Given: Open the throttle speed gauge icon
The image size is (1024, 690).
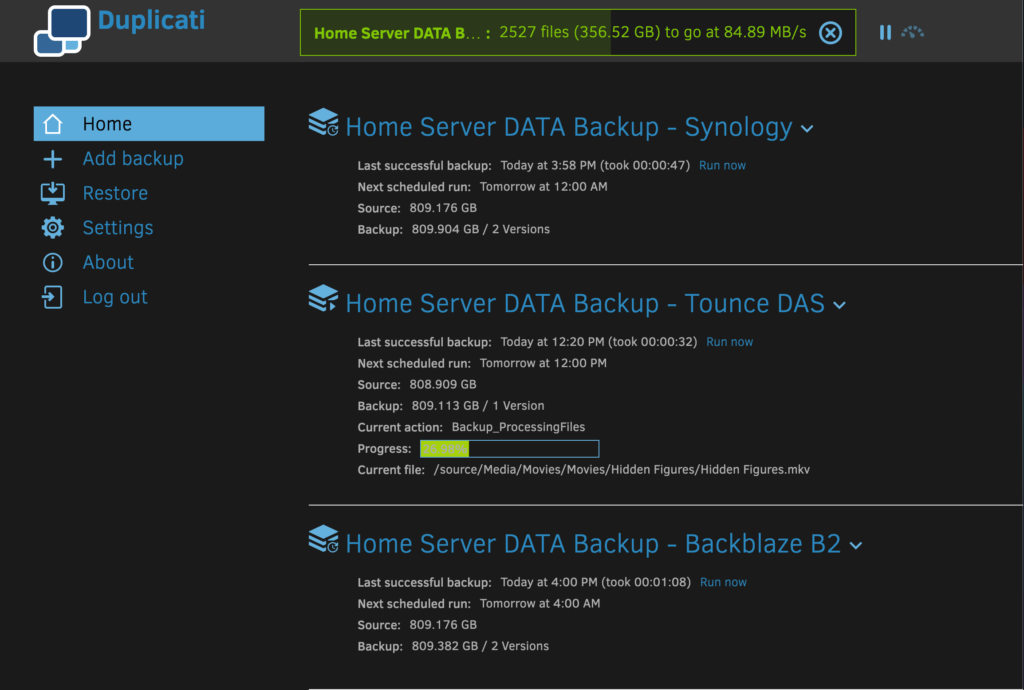Looking at the screenshot, I should (x=912, y=33).
